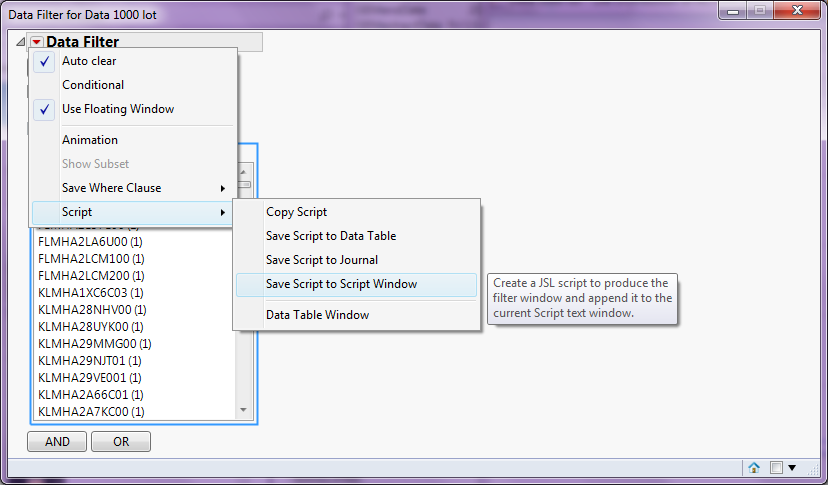Toggle the Auto clear option
This screenshot has height=485, width=828.
pyautogui.click(x=132, y=61)
